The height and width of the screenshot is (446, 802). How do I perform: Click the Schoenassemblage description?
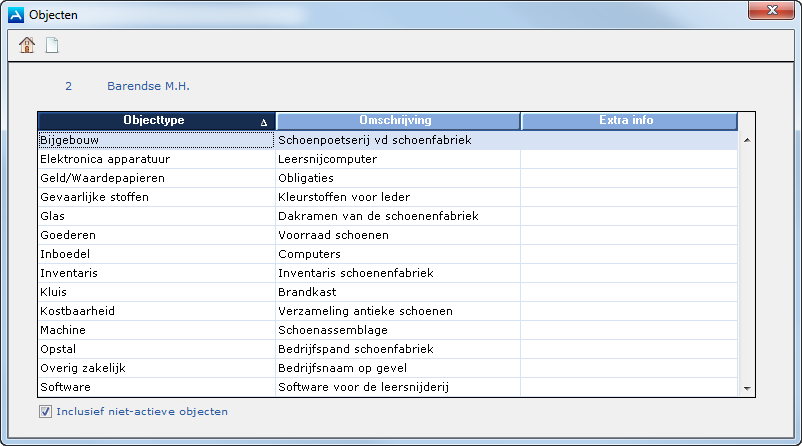click(333, 330)
